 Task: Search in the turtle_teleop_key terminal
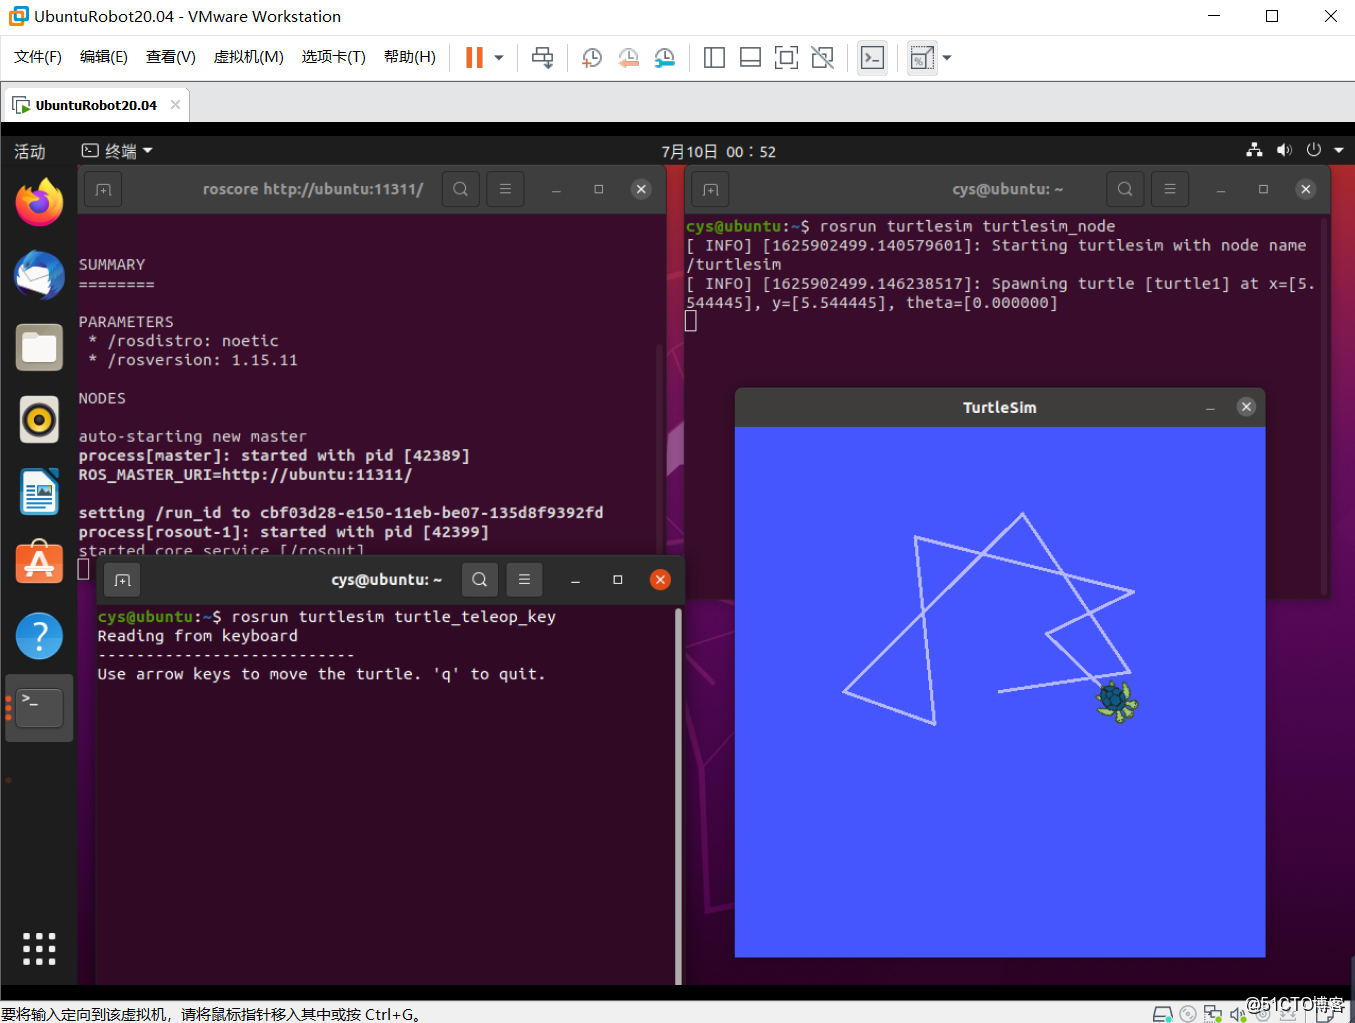click(480, 580)
